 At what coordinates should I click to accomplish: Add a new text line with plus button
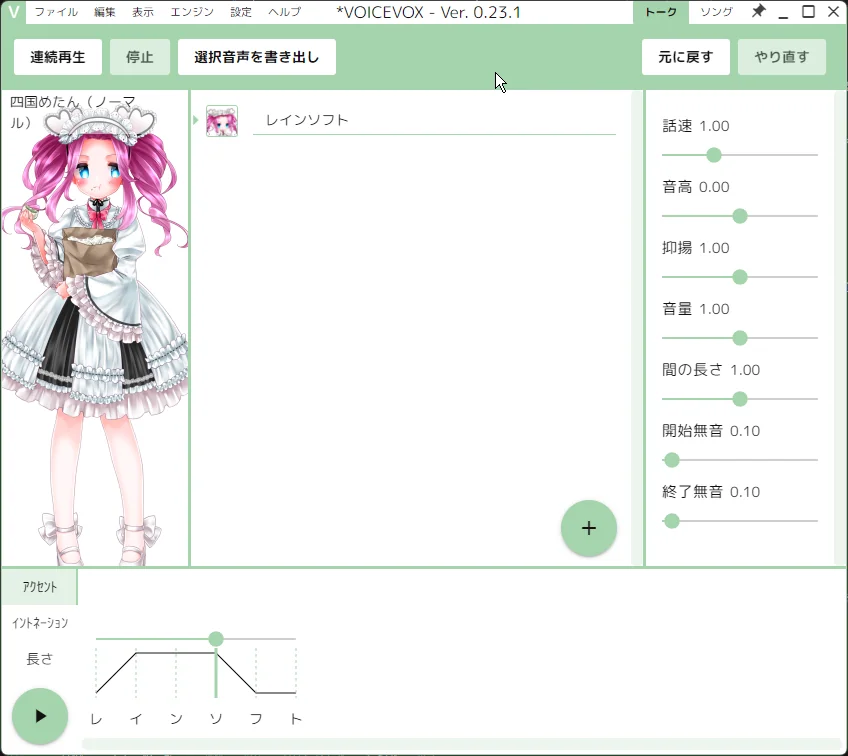[x=589, y=528]
